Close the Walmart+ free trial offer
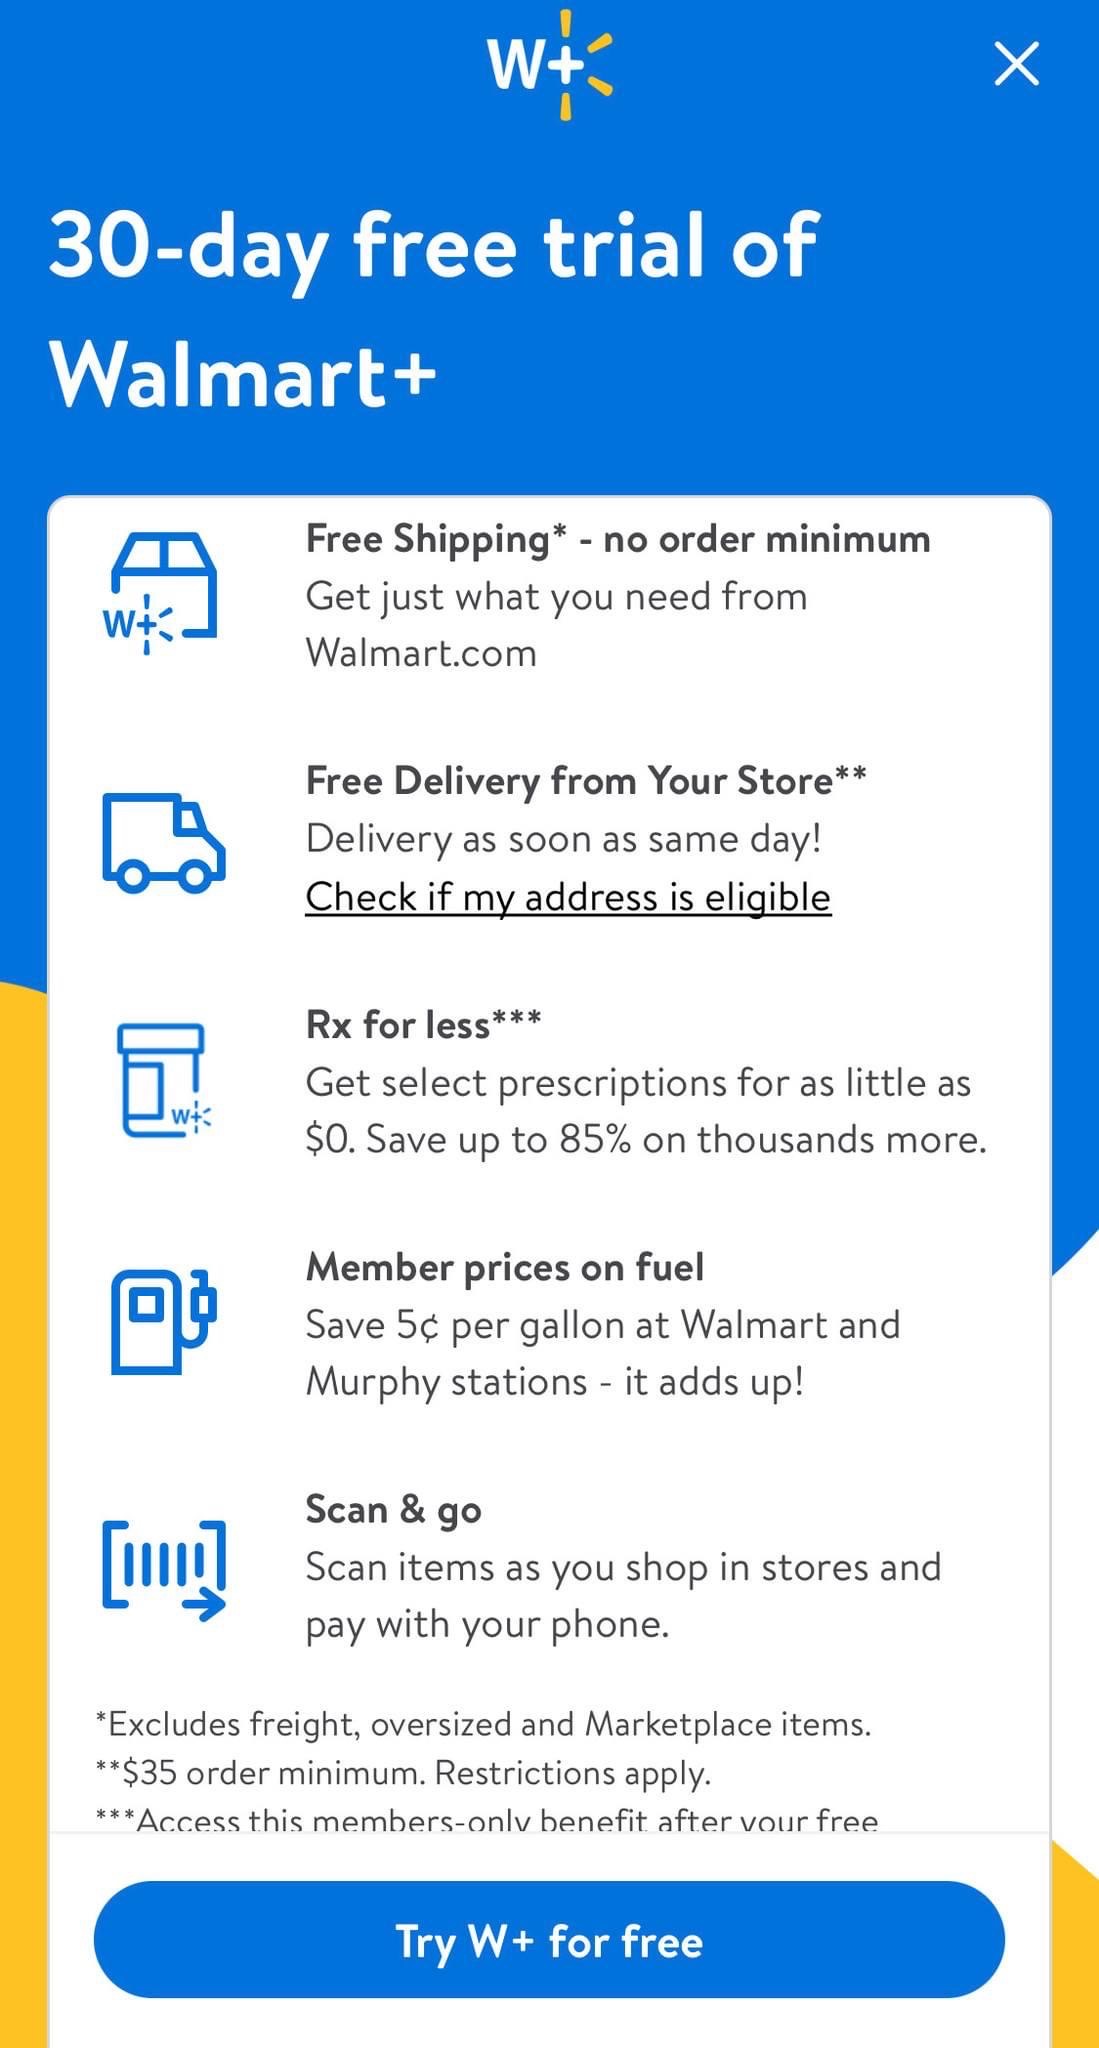This screenshot has height=2048, width=1099. tap(1017, 64)
